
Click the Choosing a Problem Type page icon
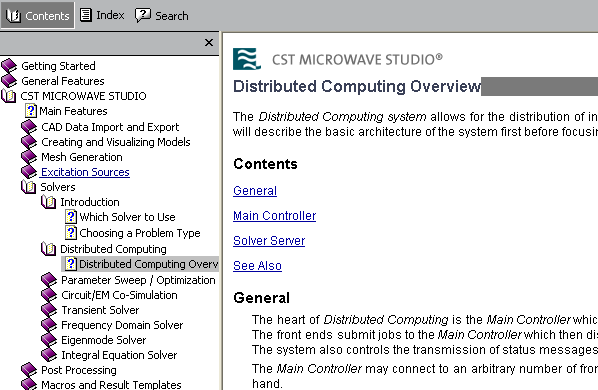pos(71,233)
